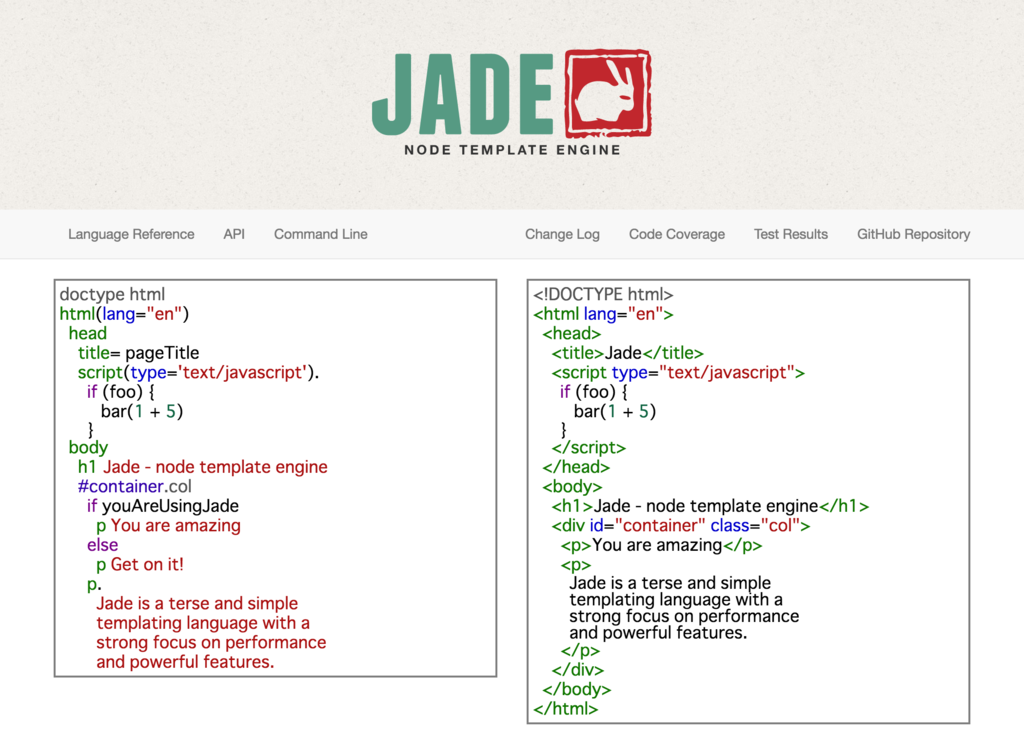Open Test Results link

791,234
